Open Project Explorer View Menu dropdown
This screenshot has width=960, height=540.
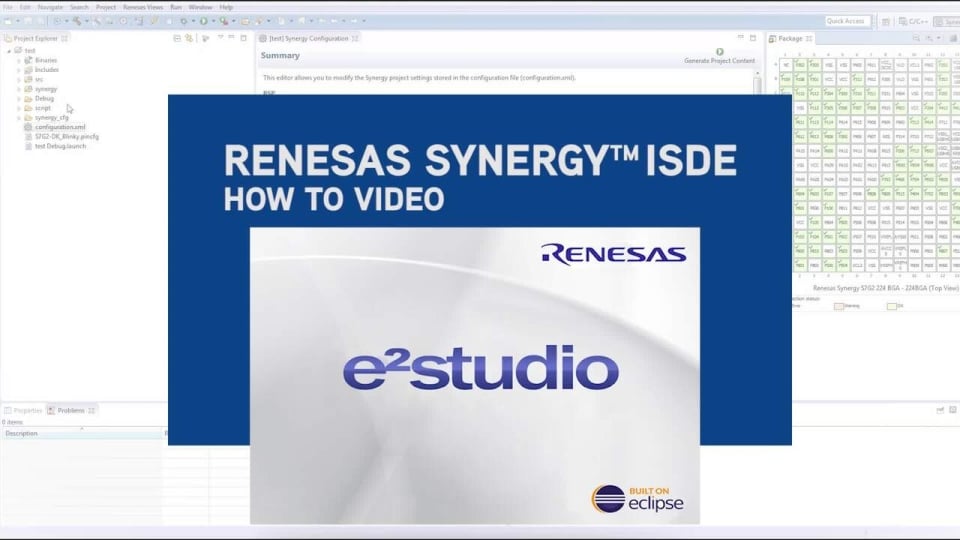click(x=220, y=38)
